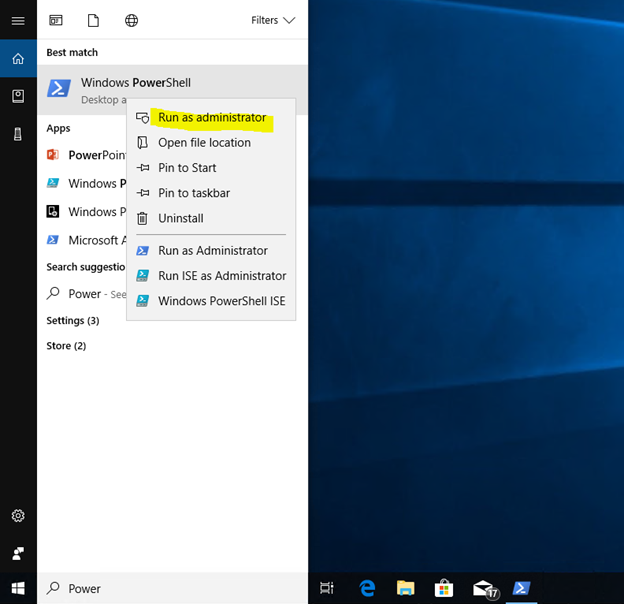Choose Windows PowerShell ISE jump item
Image resolution: width=624 pixels, height=604 pixels.
tap(211, 301)
